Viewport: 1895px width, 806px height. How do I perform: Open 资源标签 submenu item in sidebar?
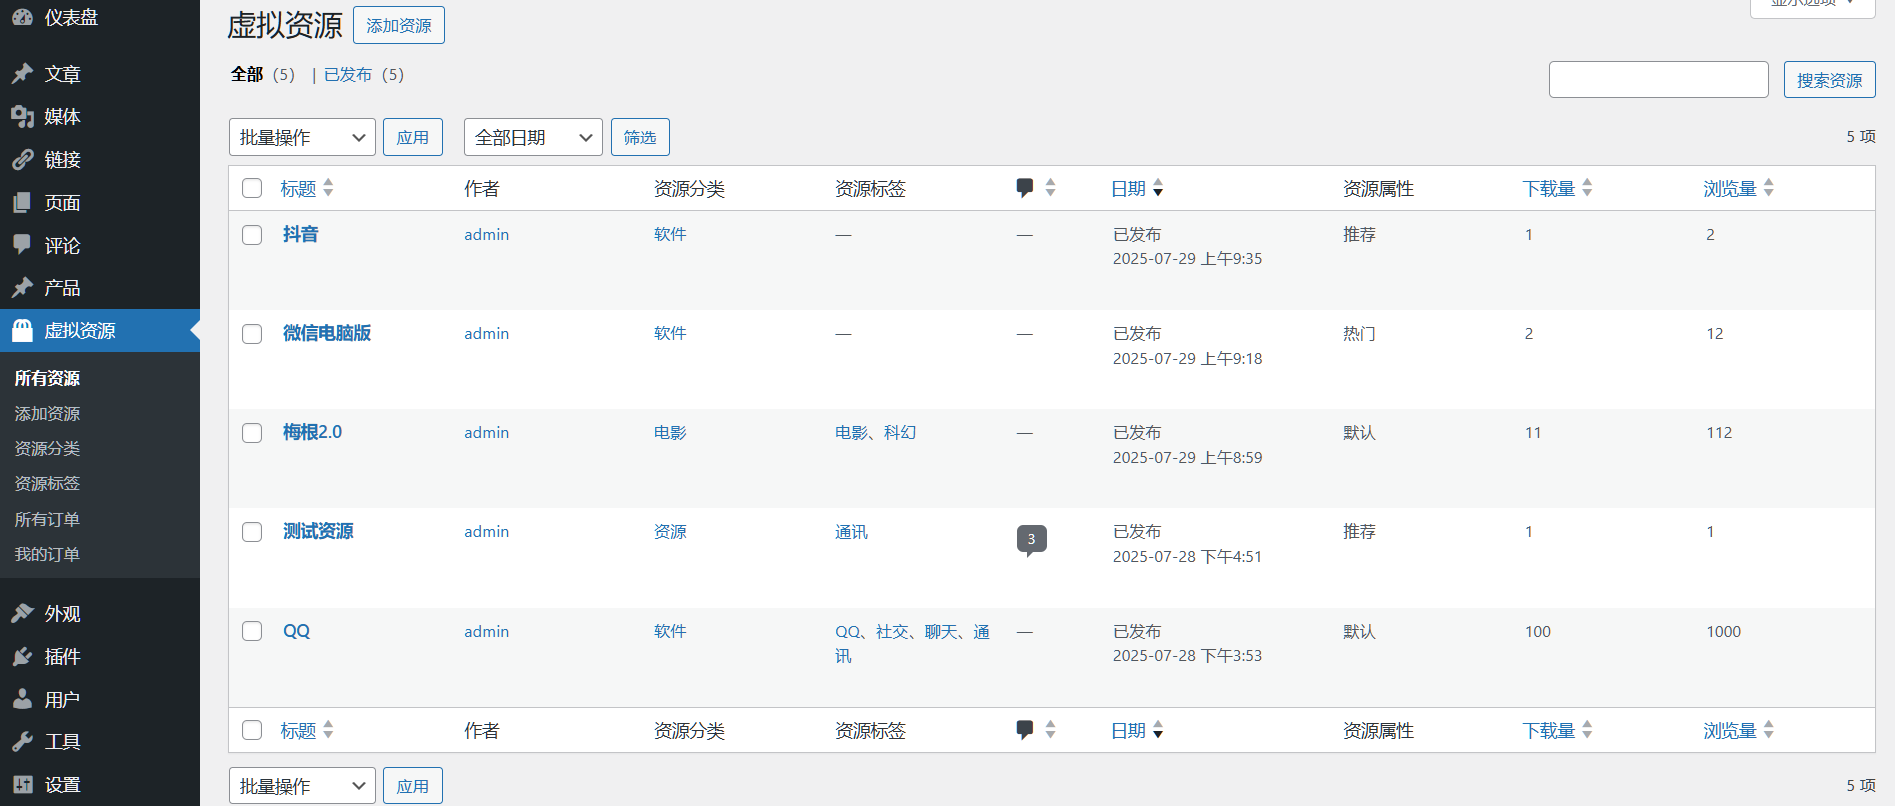click(47, 483)
